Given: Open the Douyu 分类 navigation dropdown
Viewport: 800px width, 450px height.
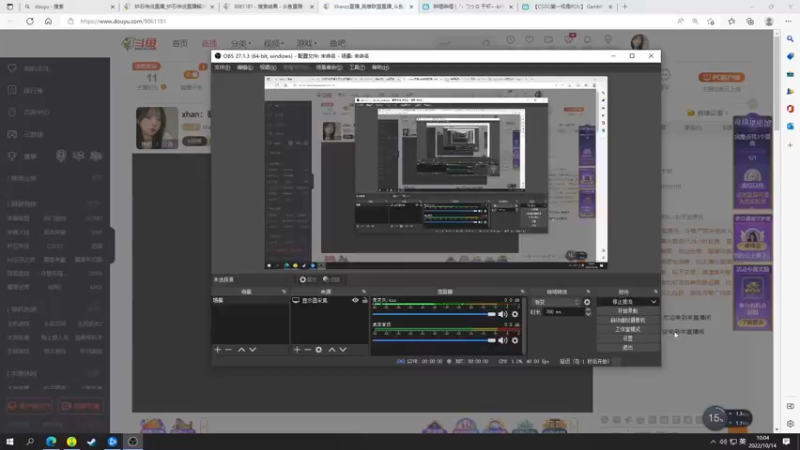Looking at the screenshot, I should pos(240,43).
